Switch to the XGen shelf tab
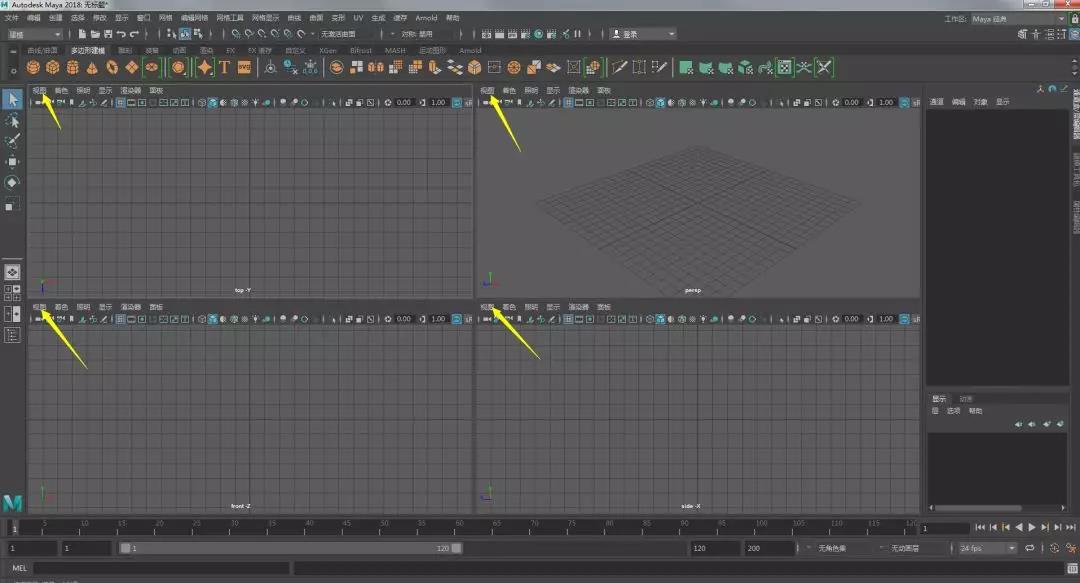The height and width of the screenshot is (583, 1080). pos(328,50)
